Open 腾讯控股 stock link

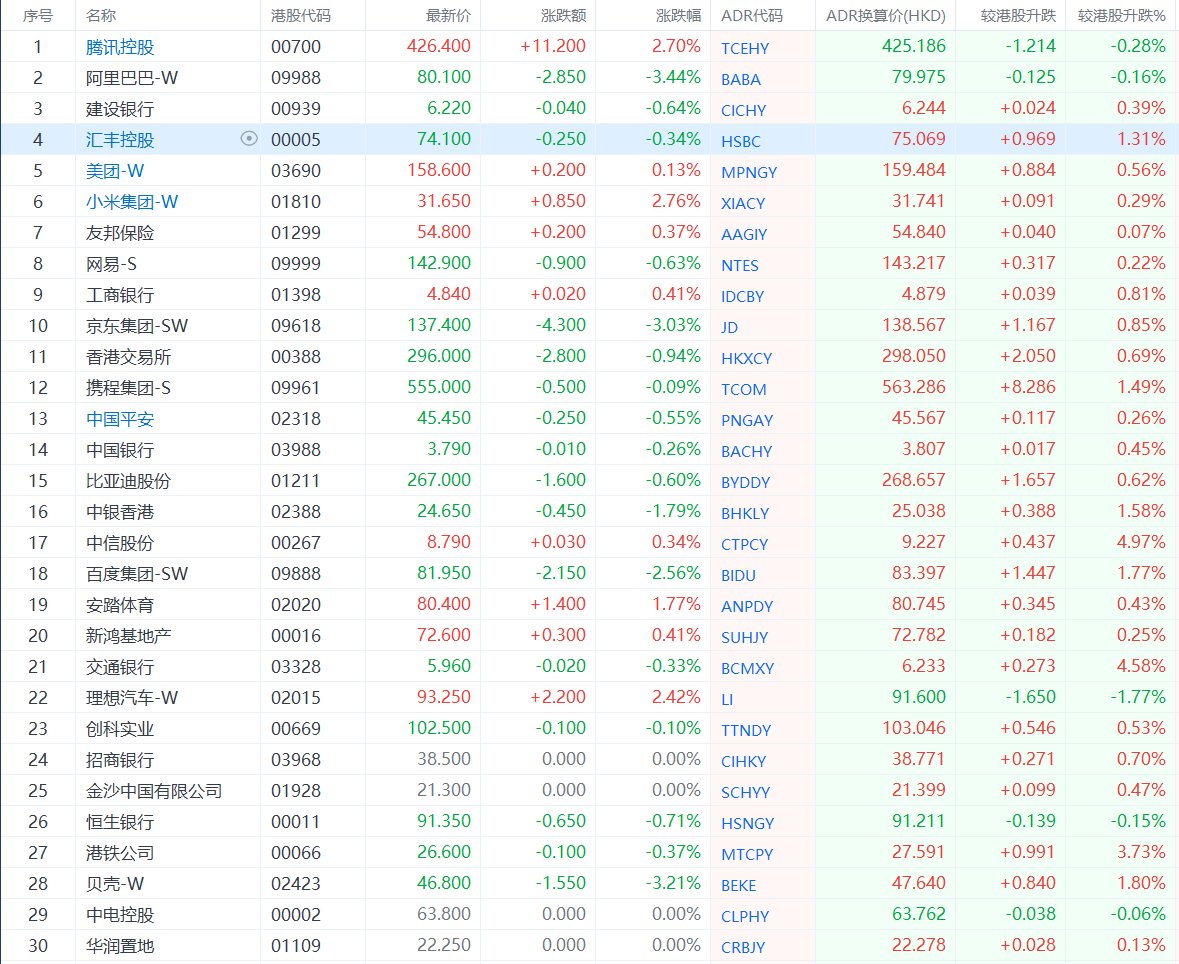(120, 47)
